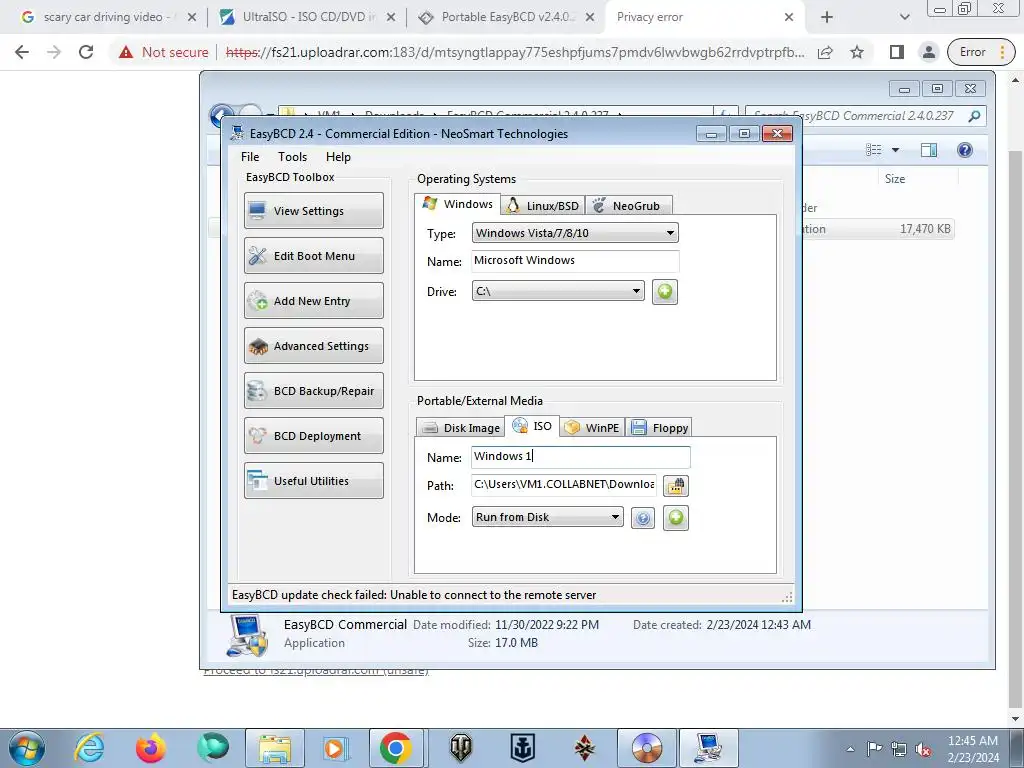
Task: Open Advanced Settings in EasyBCD
Action: [313, 345]
